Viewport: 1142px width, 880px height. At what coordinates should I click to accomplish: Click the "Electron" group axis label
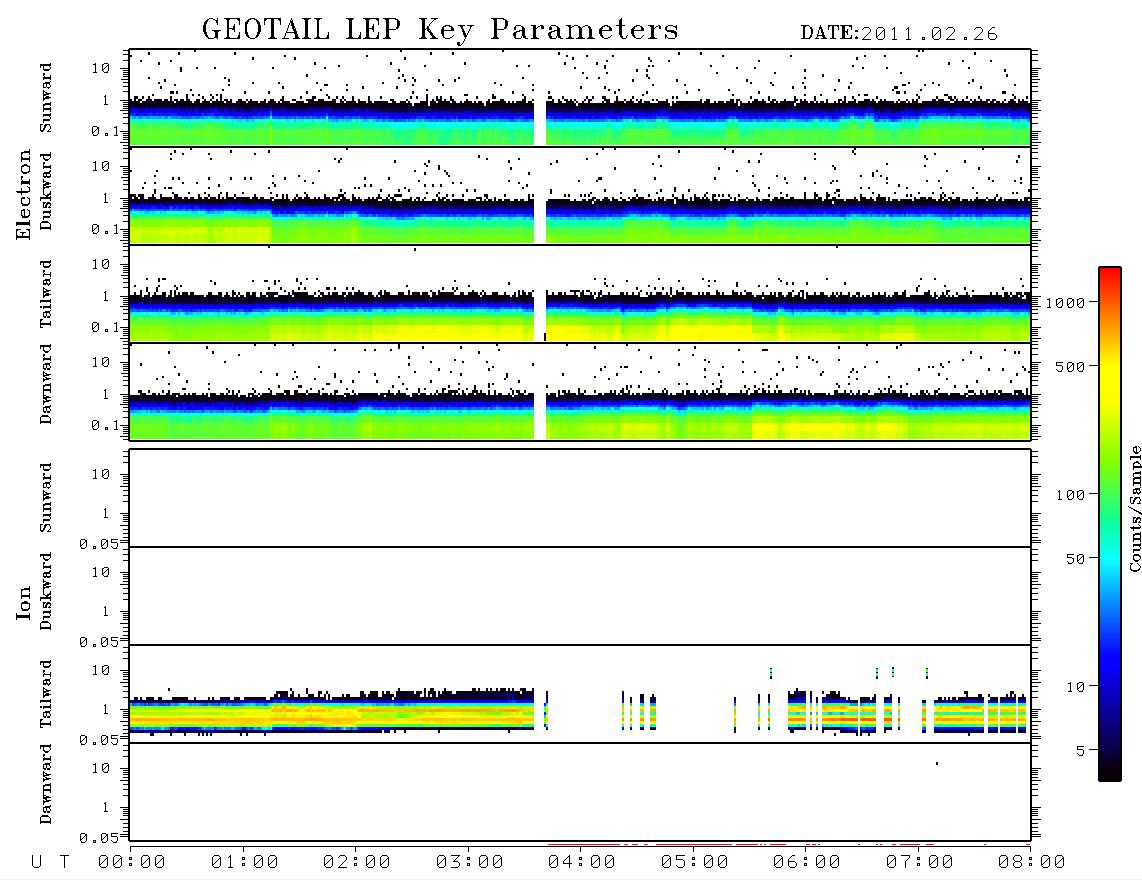[x=24, y=195]
